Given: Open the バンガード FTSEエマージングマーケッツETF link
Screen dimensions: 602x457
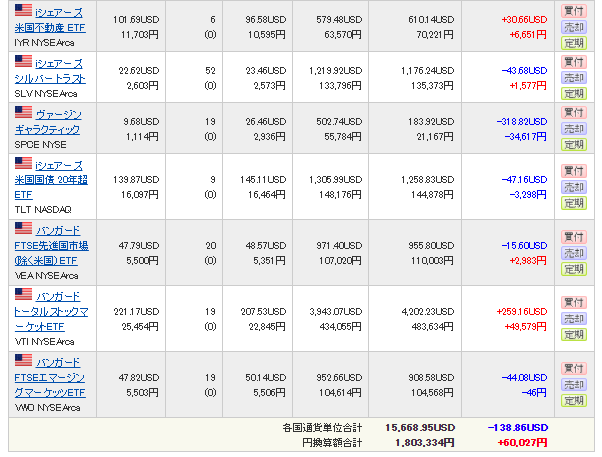Looking at the screenshot, I should (50, 378).
